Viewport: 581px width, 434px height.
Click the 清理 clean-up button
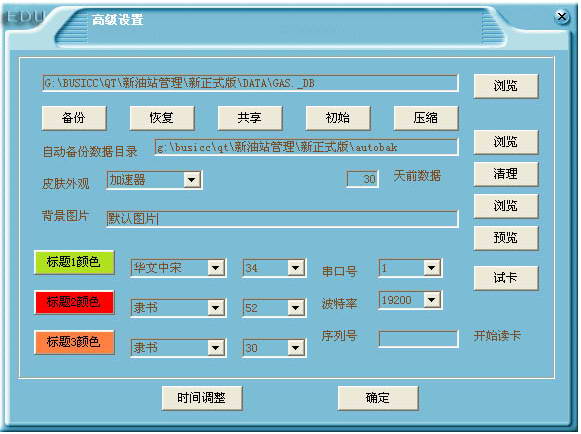pos(506,174)
